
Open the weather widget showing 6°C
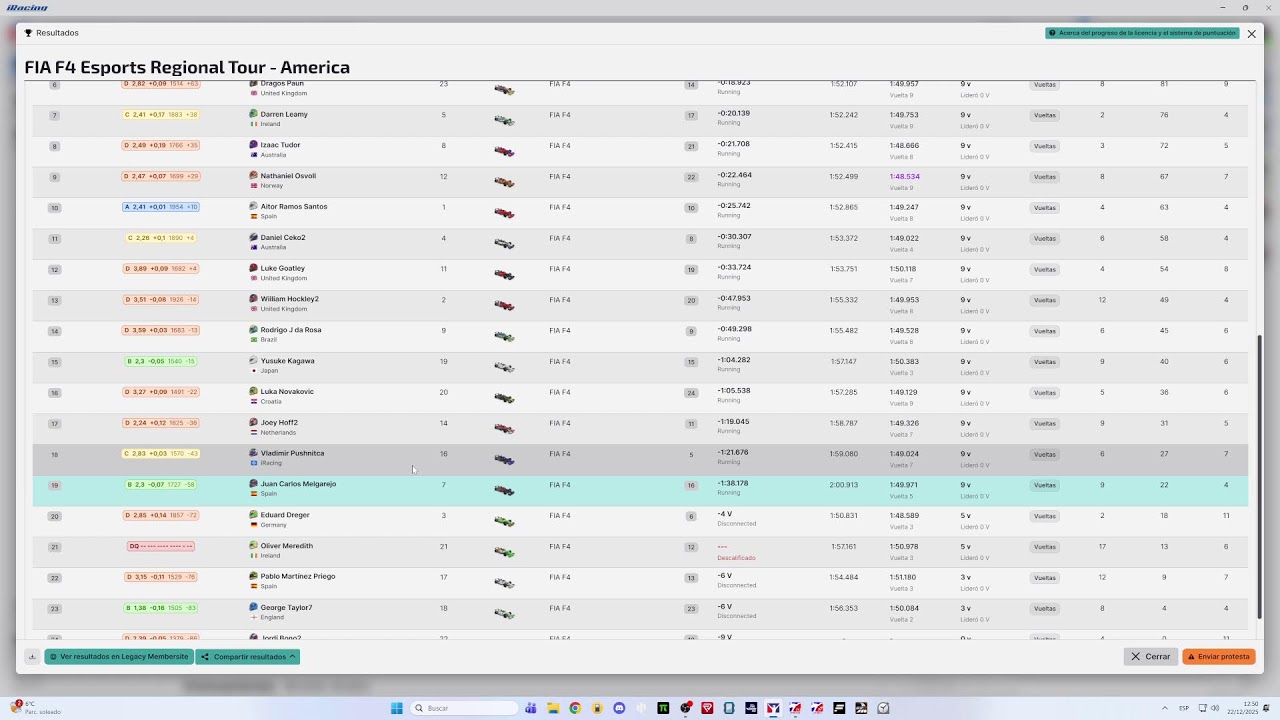37,708
